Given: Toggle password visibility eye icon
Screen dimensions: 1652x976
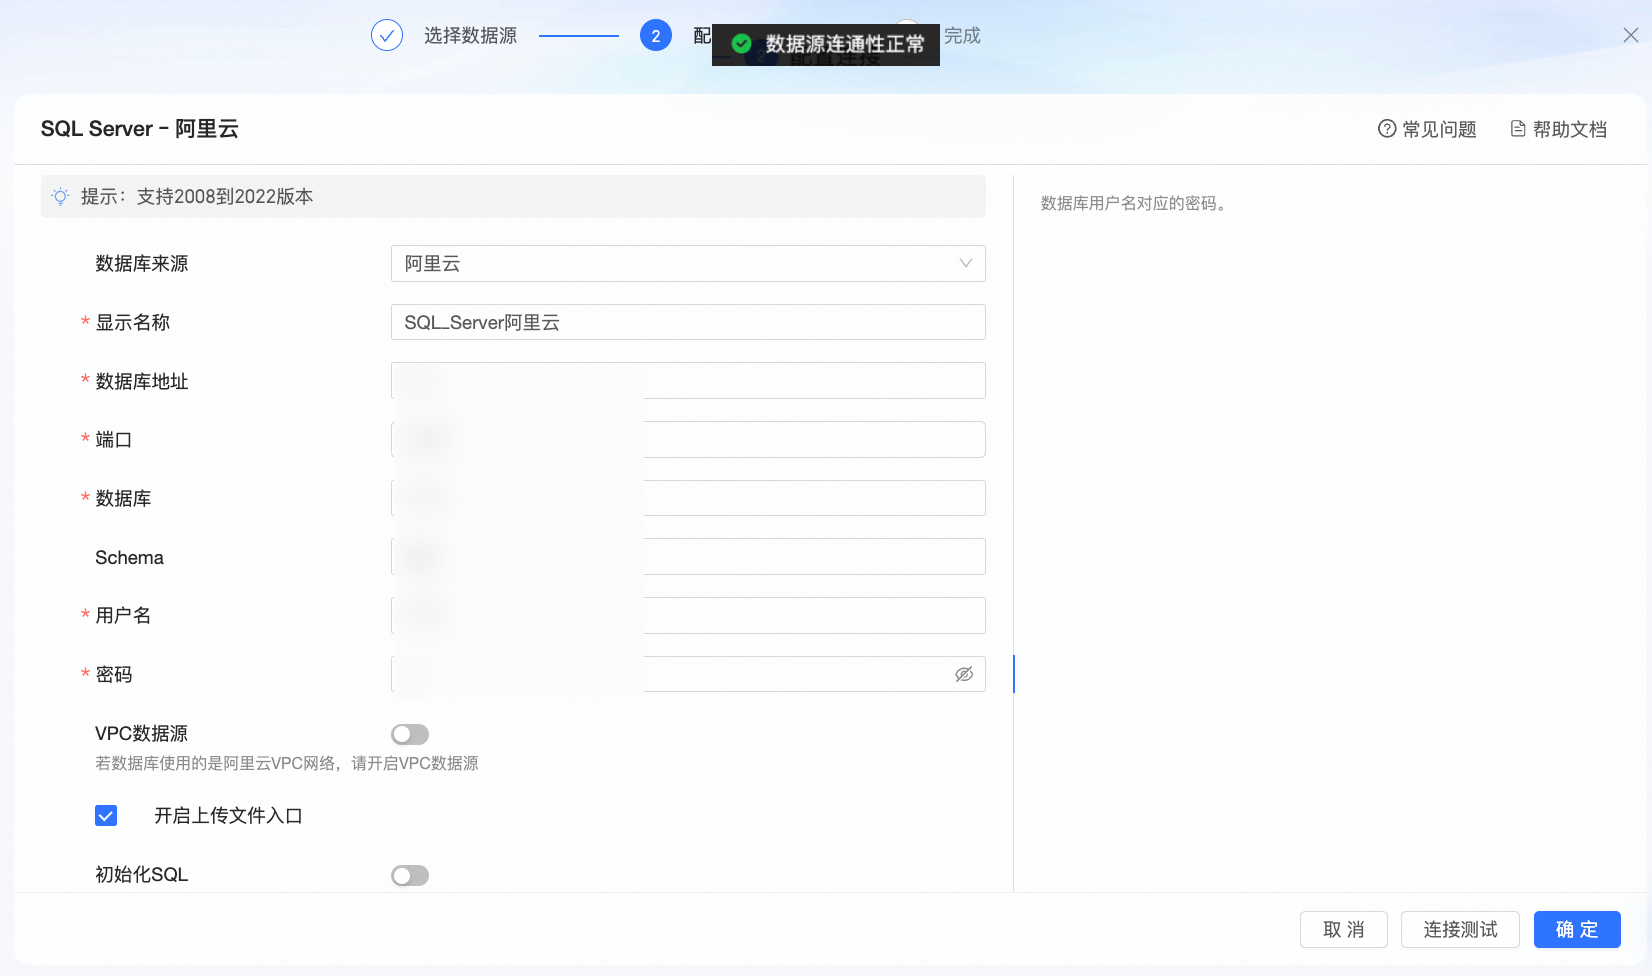Looking at the screenshot, I should click(x=964, y=674).
